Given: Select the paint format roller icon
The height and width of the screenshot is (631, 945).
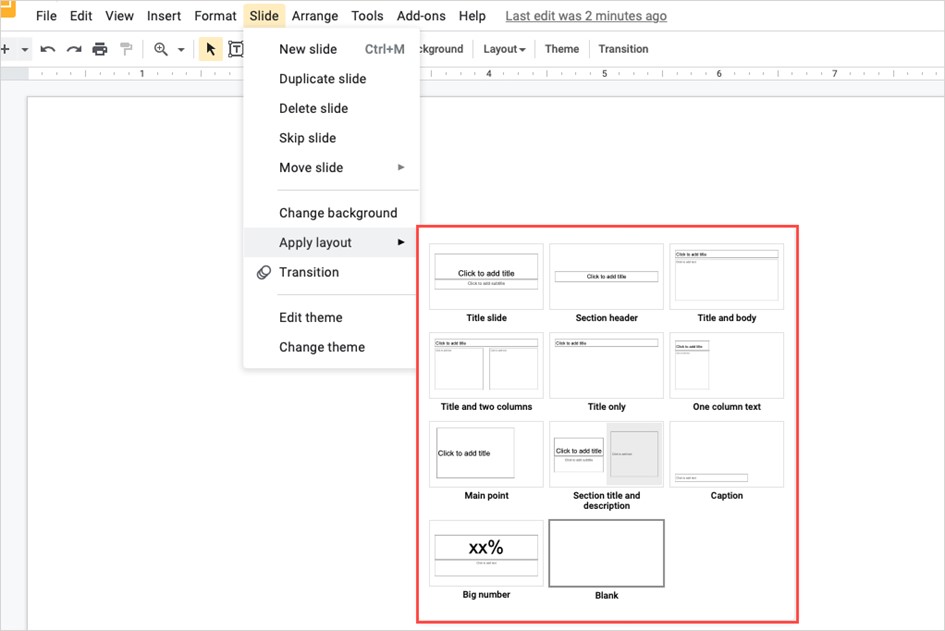Looking at the screenshot, I should click(126, 49).
